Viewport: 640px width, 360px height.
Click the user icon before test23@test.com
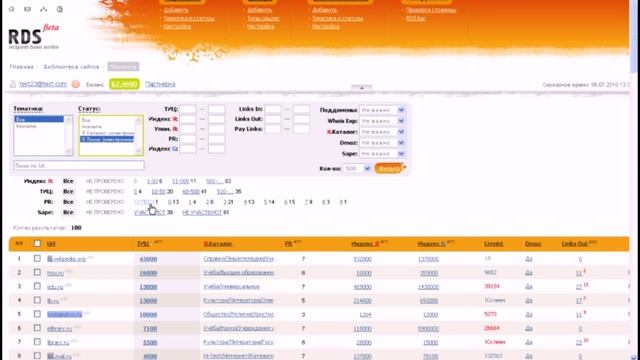click(x=13, y=84)
